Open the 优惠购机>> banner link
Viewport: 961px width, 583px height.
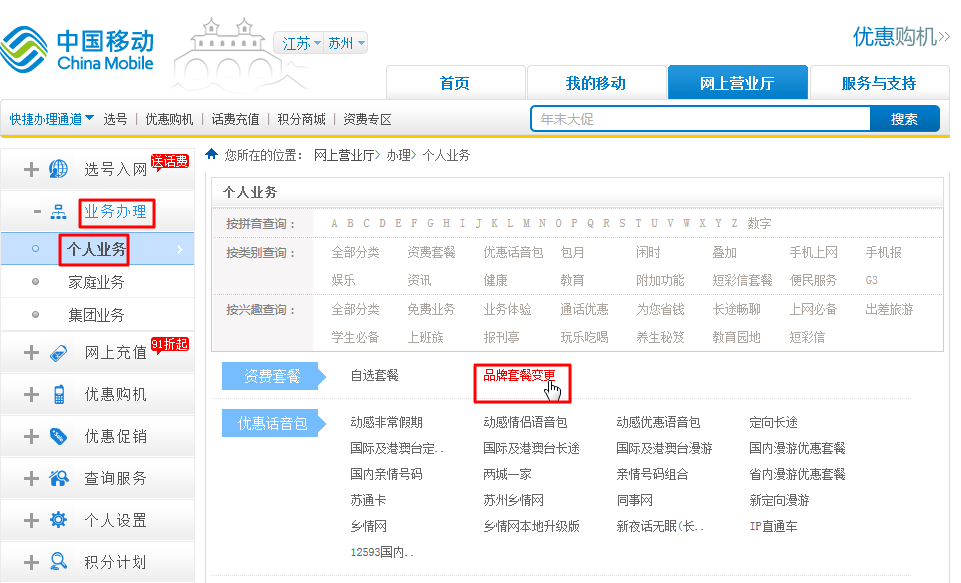901,37
